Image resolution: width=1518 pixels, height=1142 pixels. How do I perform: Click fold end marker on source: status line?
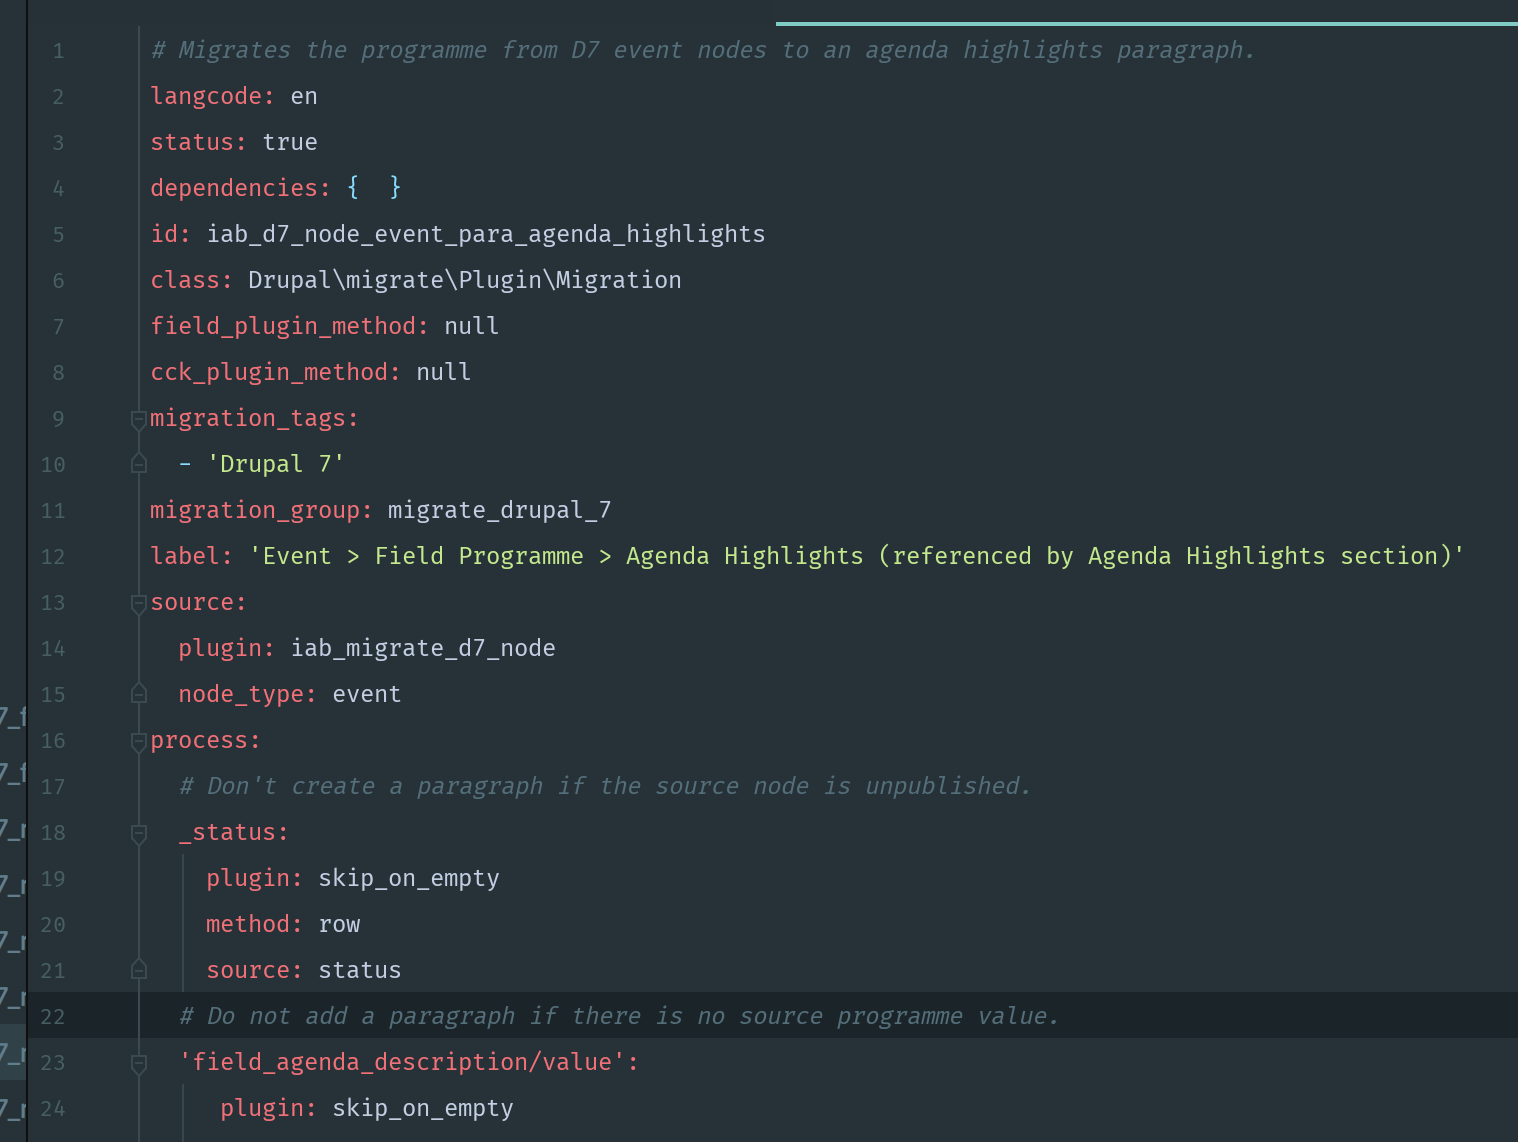click(139, 970)
